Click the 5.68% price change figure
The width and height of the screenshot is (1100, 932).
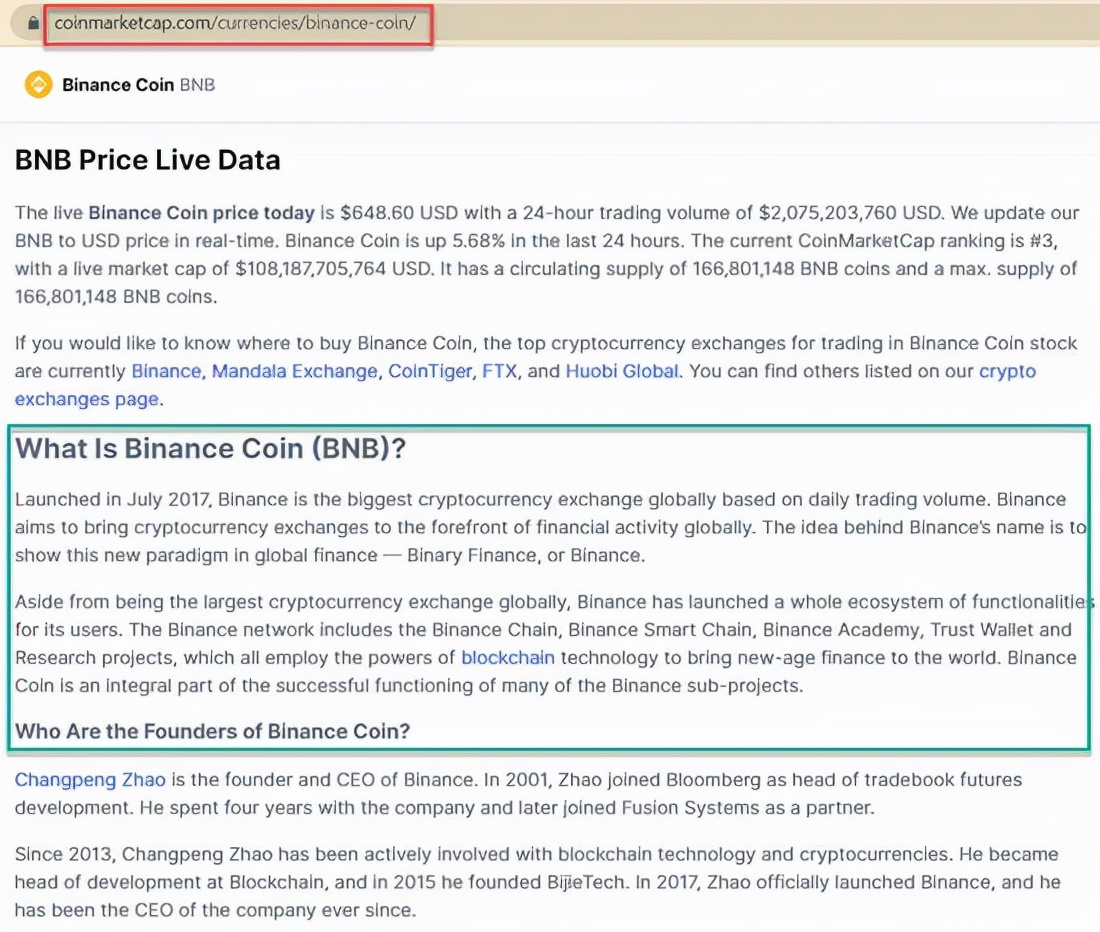(x=478, y=241)
